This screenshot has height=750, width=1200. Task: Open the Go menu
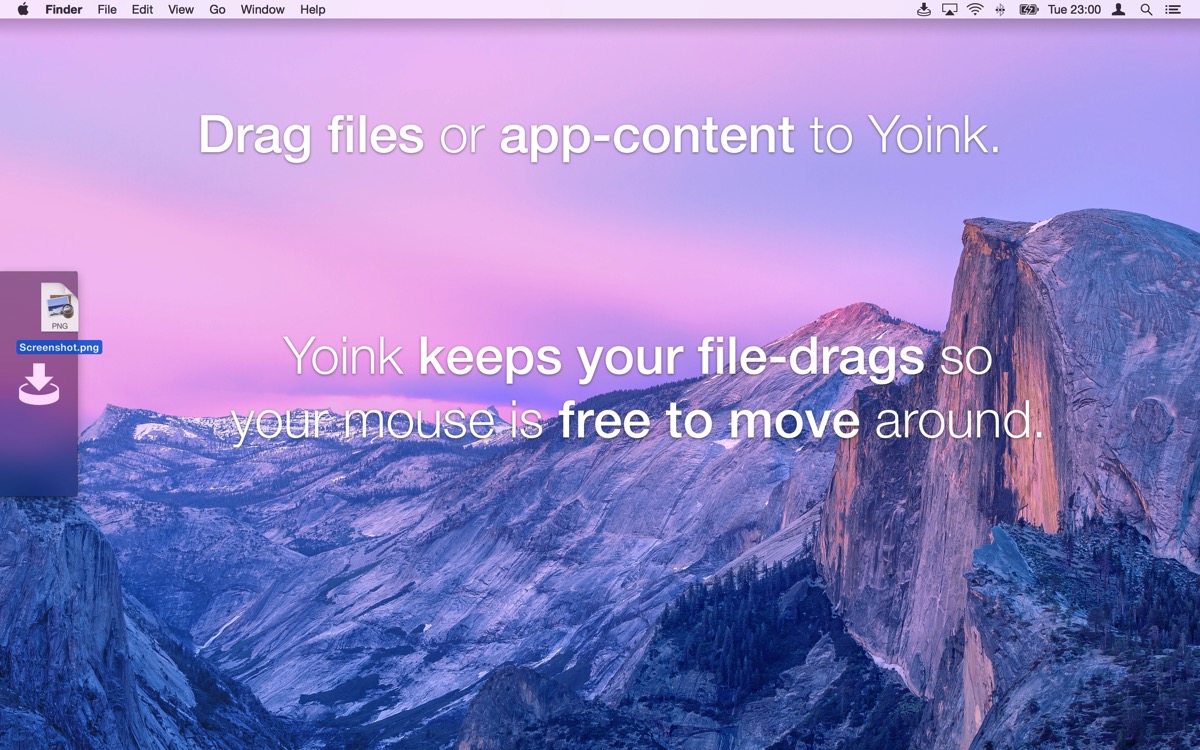coord(217,10)
